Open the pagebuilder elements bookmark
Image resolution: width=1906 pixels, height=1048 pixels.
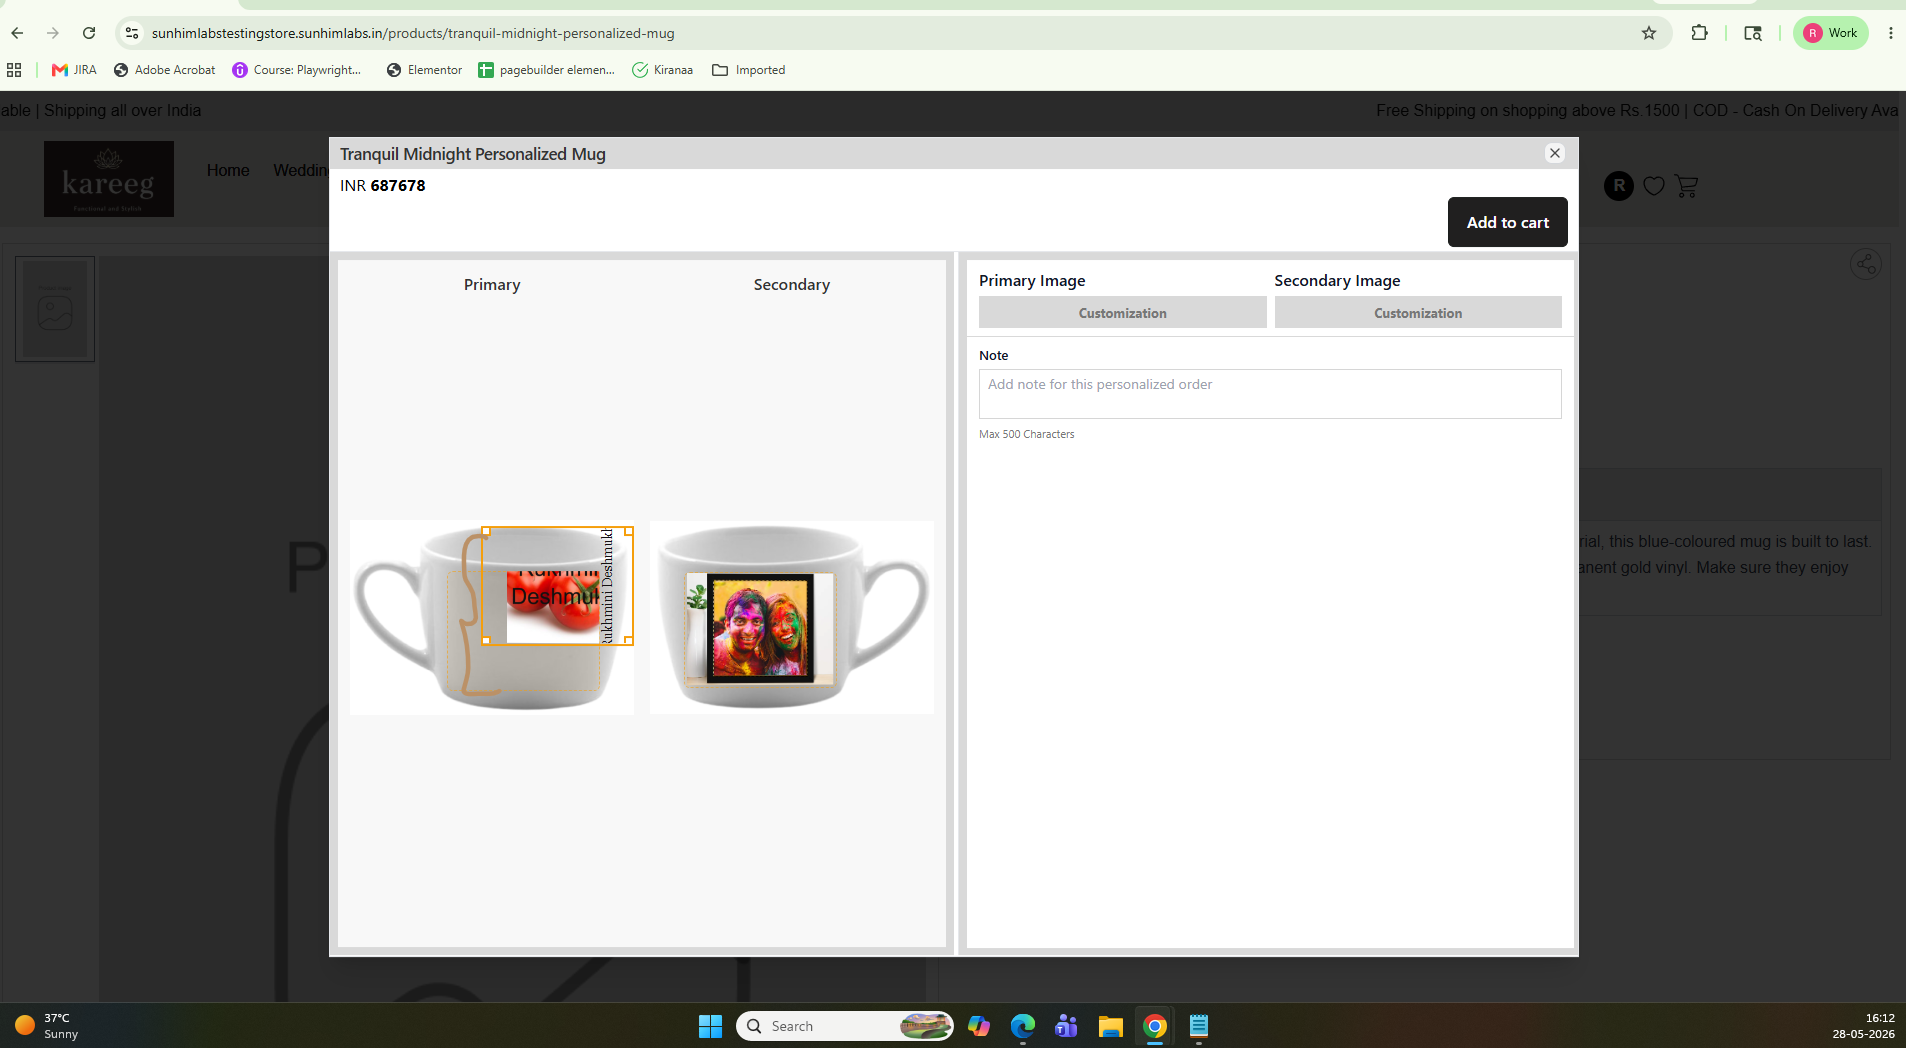546,70
